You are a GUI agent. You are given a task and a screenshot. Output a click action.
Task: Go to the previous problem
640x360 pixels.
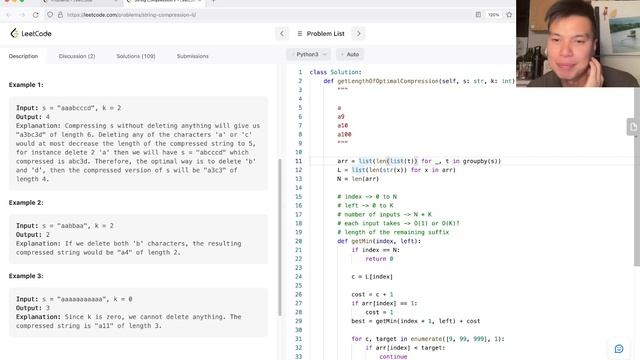(x=282, y=33)
